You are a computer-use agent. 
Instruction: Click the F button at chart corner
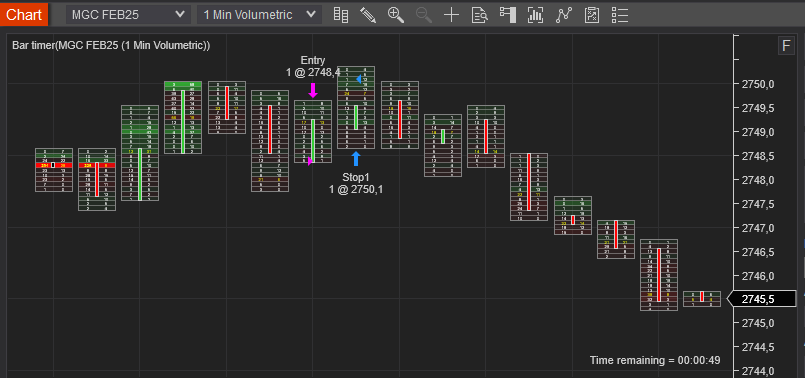pyautogui.click(x=786, y=46)
